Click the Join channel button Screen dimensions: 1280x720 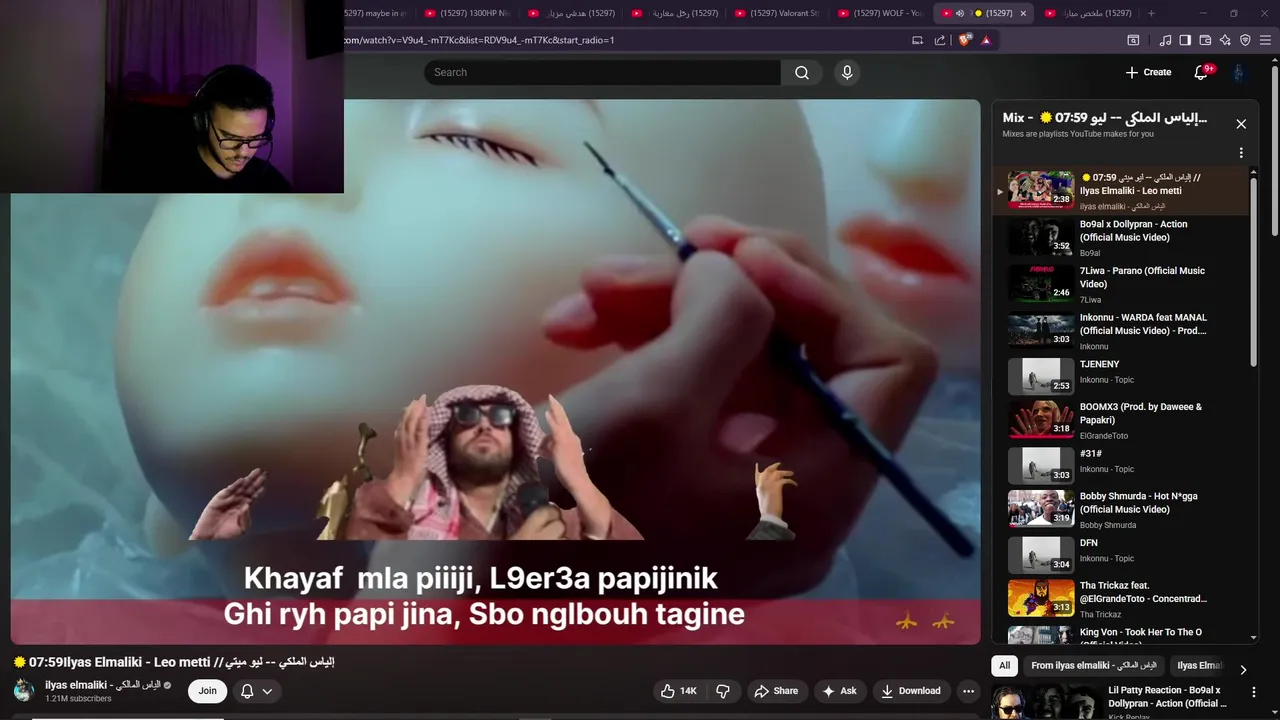[x=207, y=691]
